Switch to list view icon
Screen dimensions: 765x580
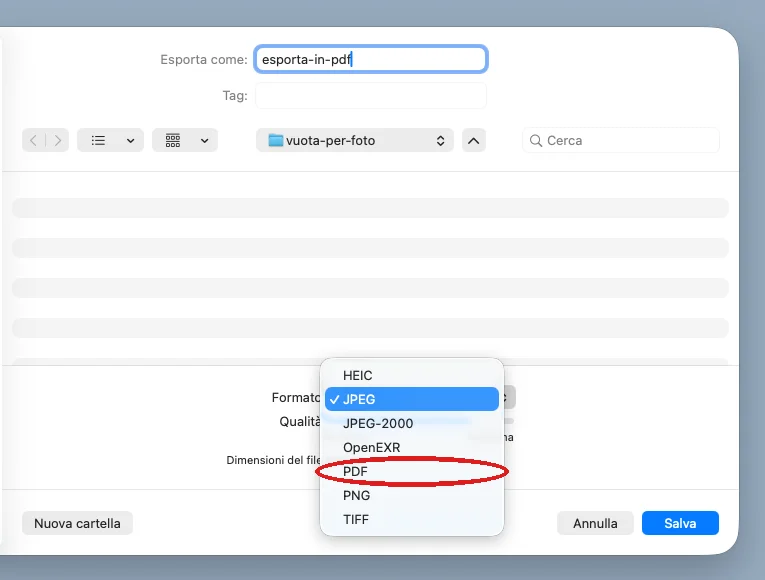99,140
